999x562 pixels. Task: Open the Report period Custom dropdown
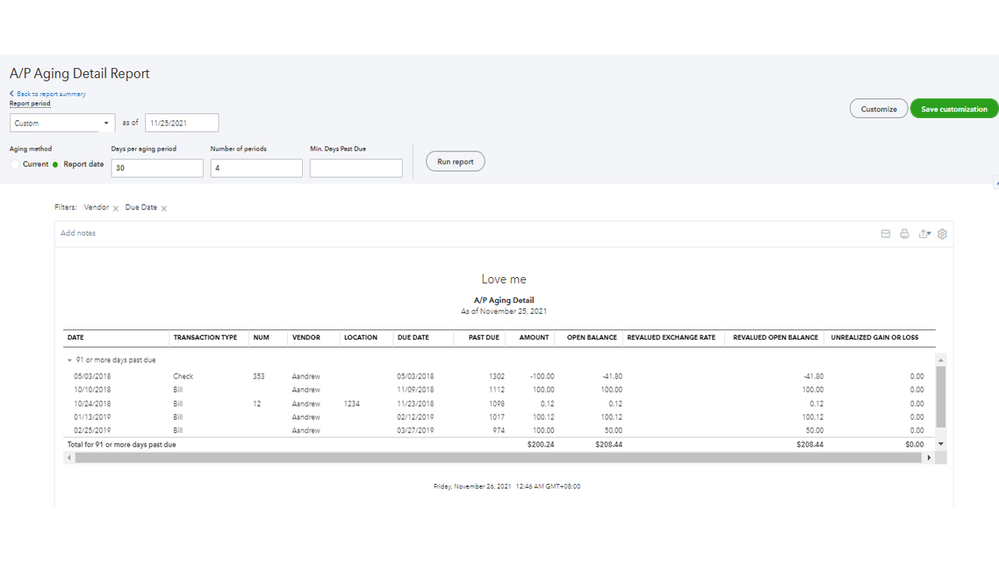click(62, 123)
